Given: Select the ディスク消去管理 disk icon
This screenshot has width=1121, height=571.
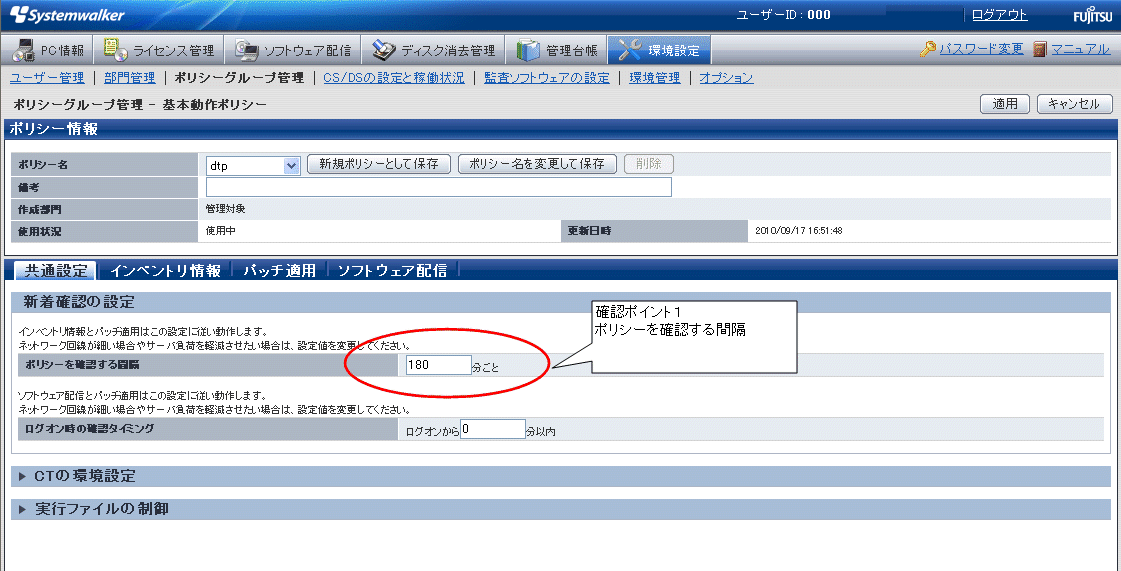Looking at the screenshot, I should [383, 49].
